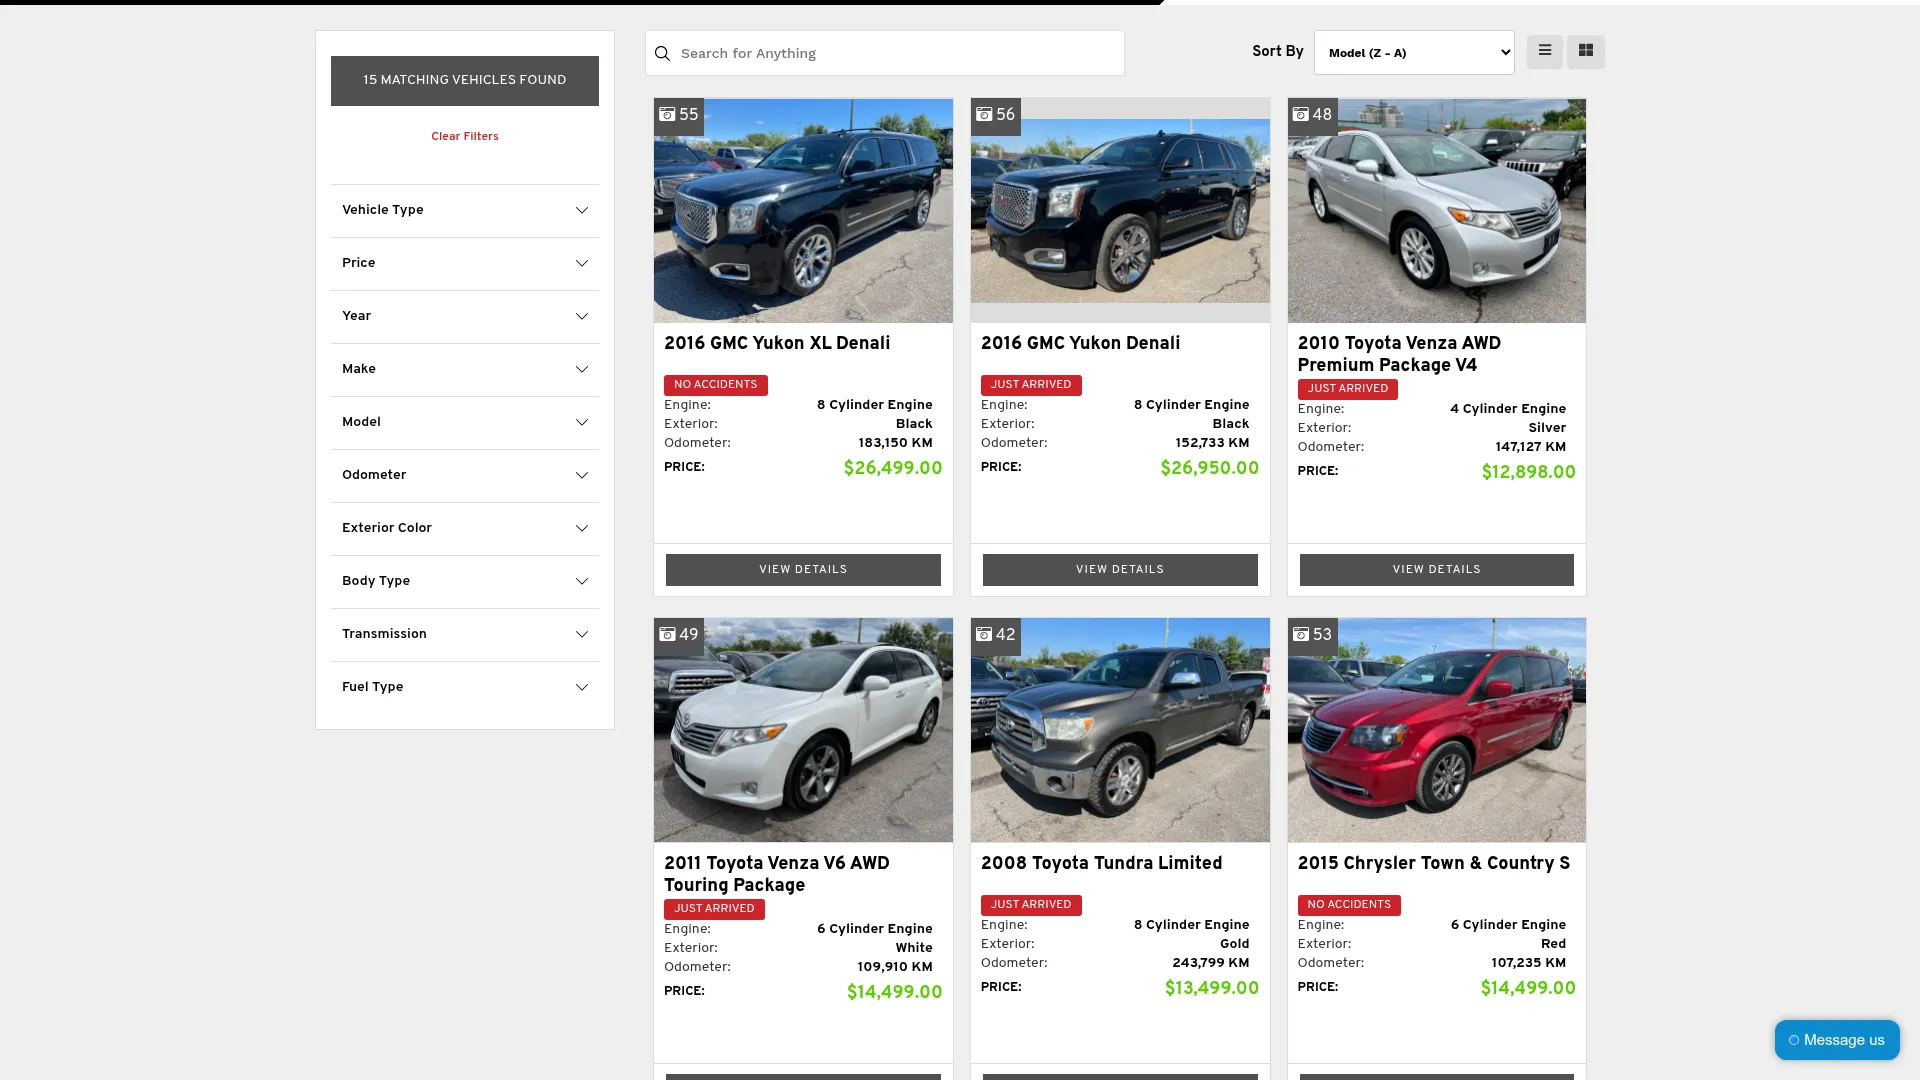Viewport: 1920px width, 1080px height.
Task: Open the 2016 GMC Yukon Denali photo
Action: pos(1120,210)
